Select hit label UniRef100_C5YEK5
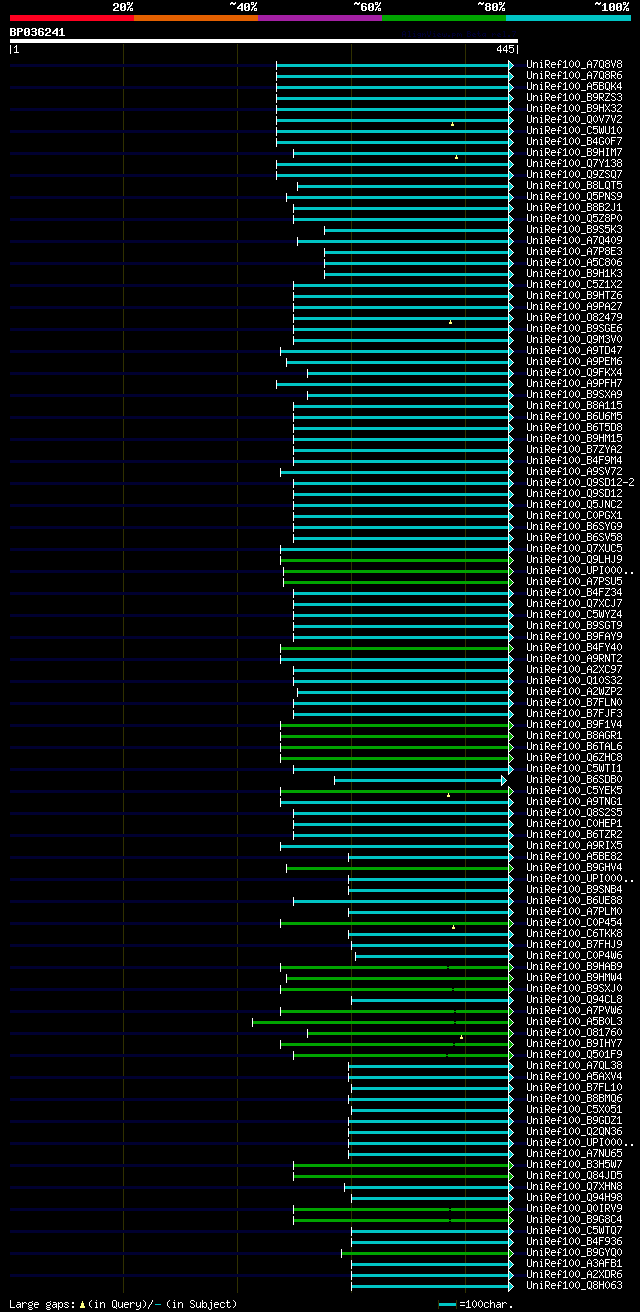The image size is (640, 1312). point(574,791)
